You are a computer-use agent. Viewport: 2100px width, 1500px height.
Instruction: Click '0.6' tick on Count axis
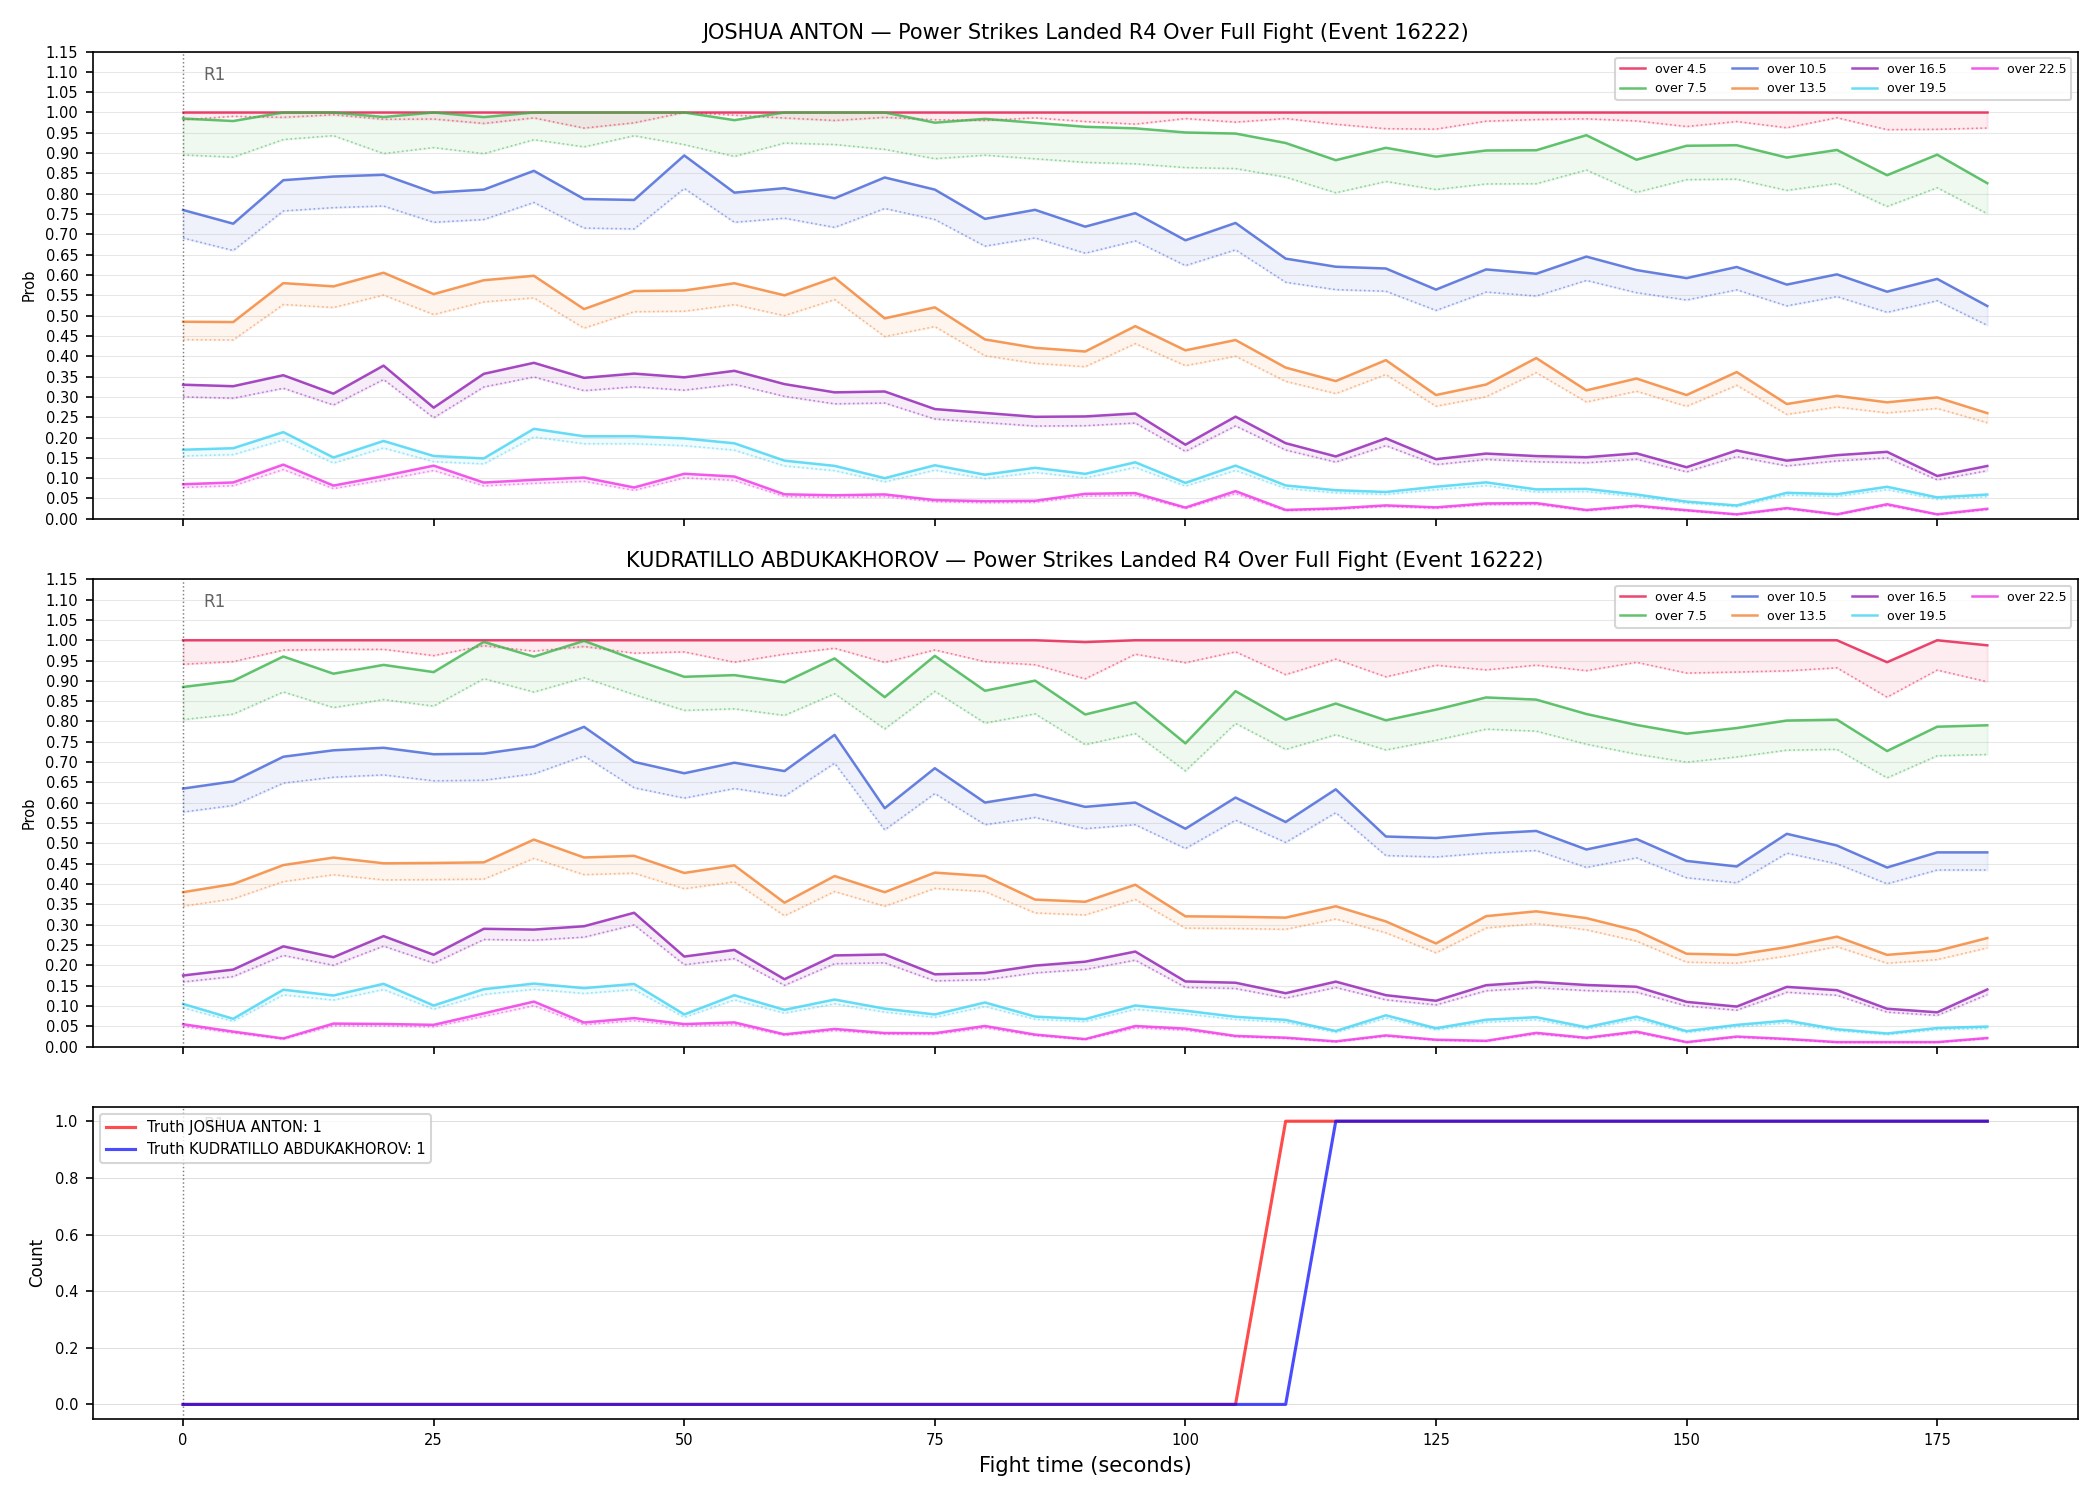67,1235
